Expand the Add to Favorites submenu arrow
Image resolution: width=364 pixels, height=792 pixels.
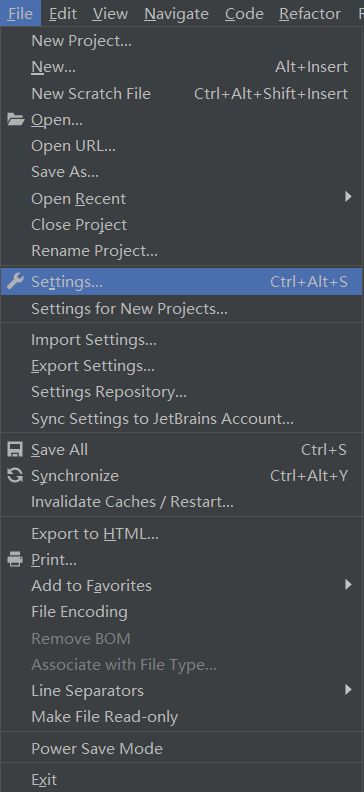tap(348, 585)
